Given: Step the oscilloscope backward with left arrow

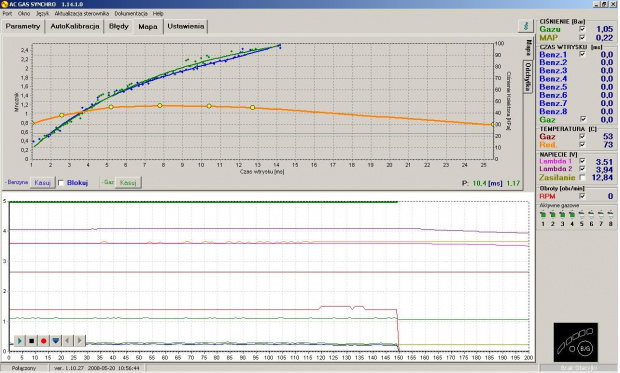Looking at the screenshot, I should click(x=68, y=340).
